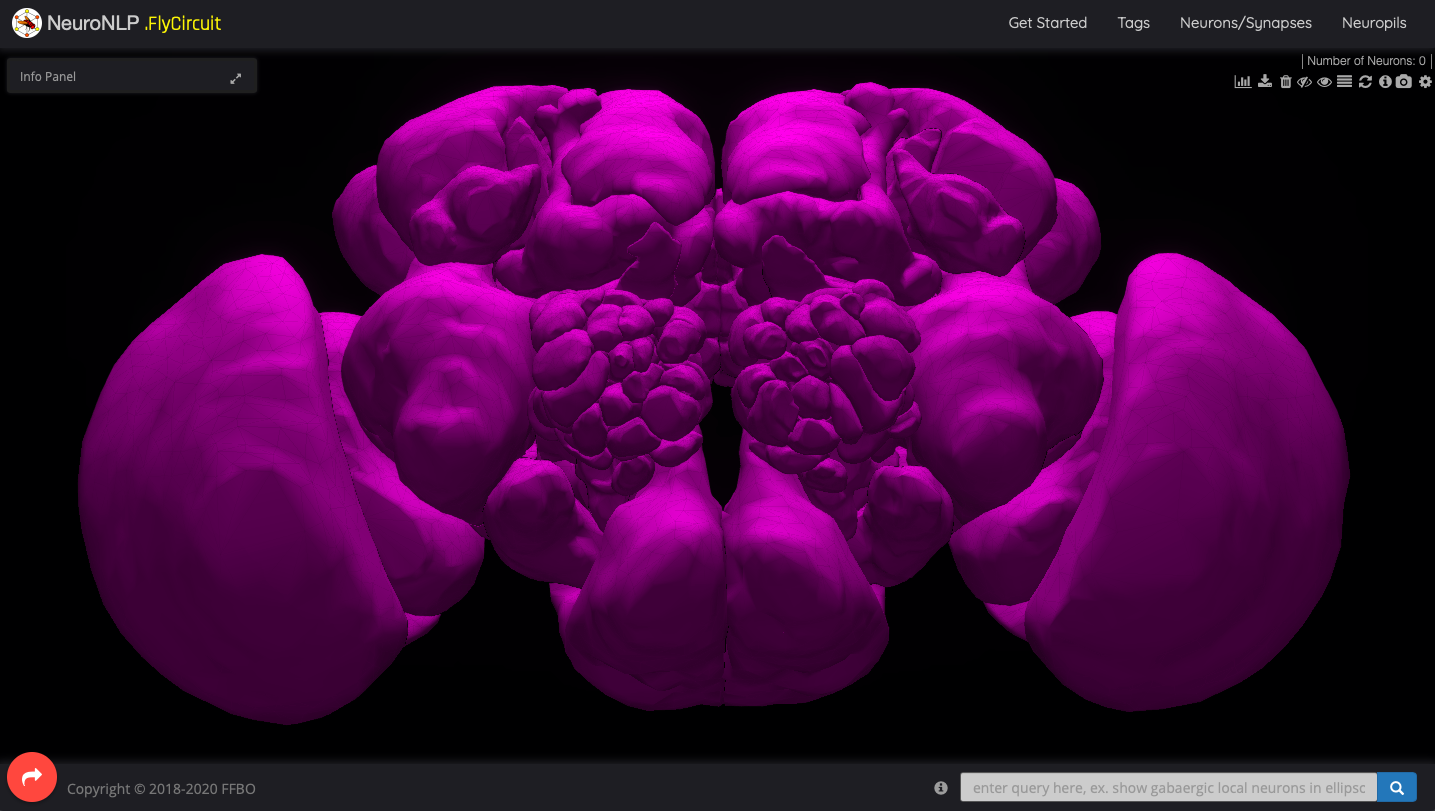This screenshot has width=1435, height=811.
Task: Click the circular arrows reset view icon
Action: click(1365, 82)
